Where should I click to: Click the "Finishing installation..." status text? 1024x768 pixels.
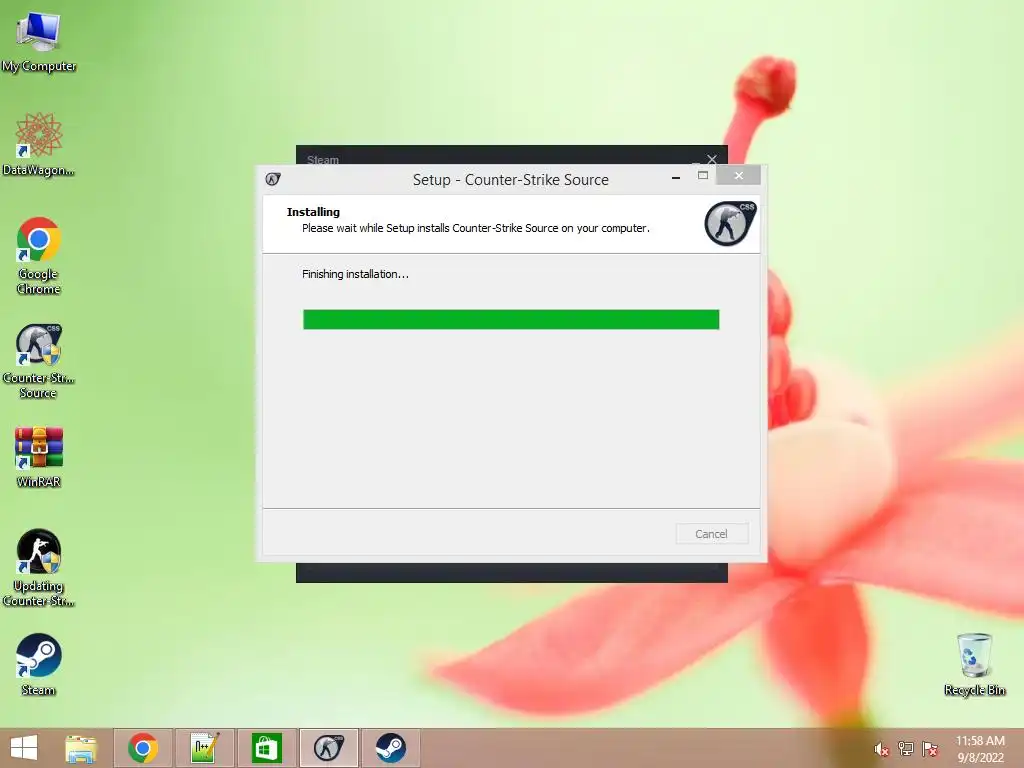(x=355, y=274)
